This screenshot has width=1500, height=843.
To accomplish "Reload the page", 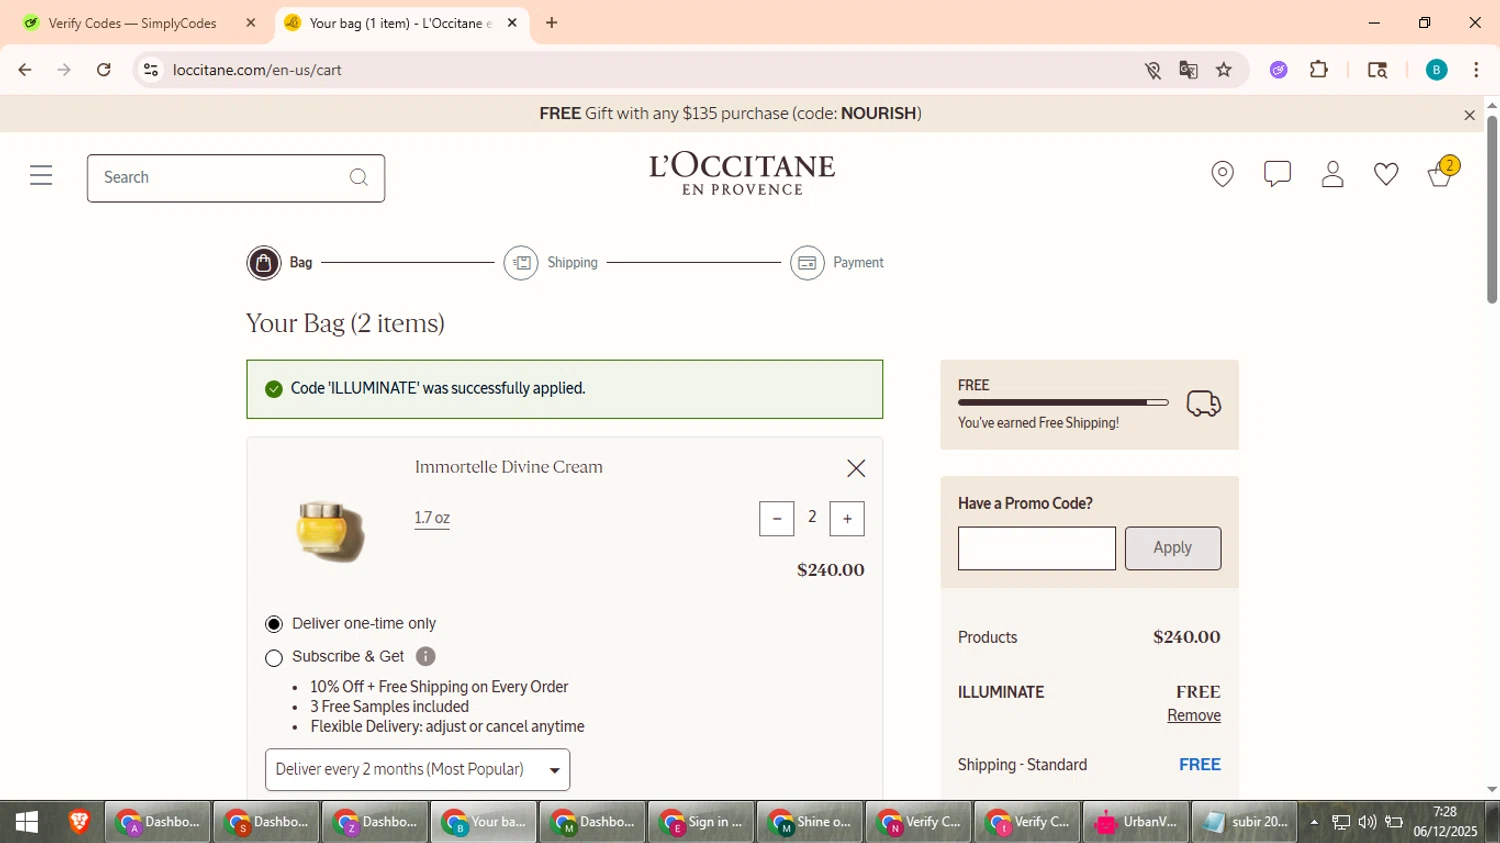I will tap(104, 70).
